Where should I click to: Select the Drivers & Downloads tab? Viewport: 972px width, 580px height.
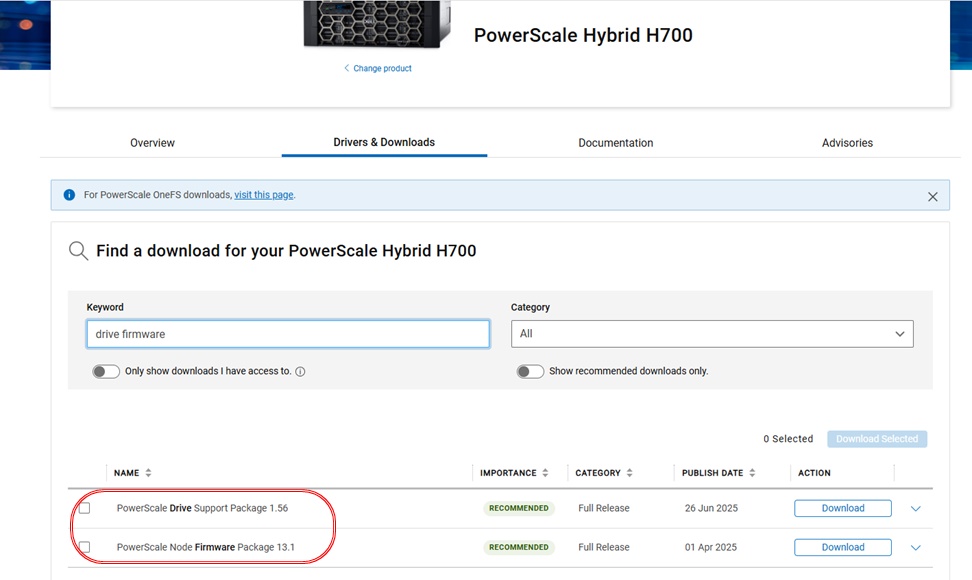pos(384,143)
